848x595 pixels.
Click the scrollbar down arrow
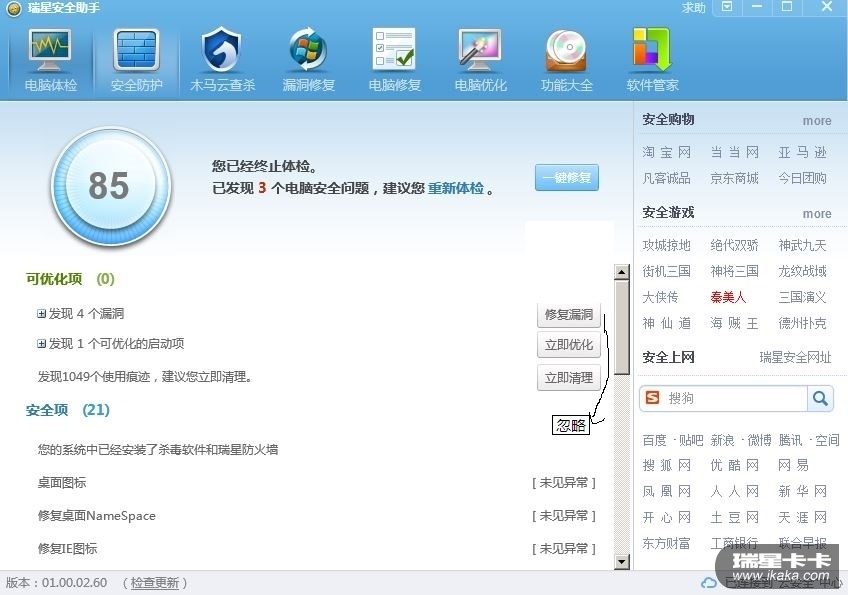[622, 562]
